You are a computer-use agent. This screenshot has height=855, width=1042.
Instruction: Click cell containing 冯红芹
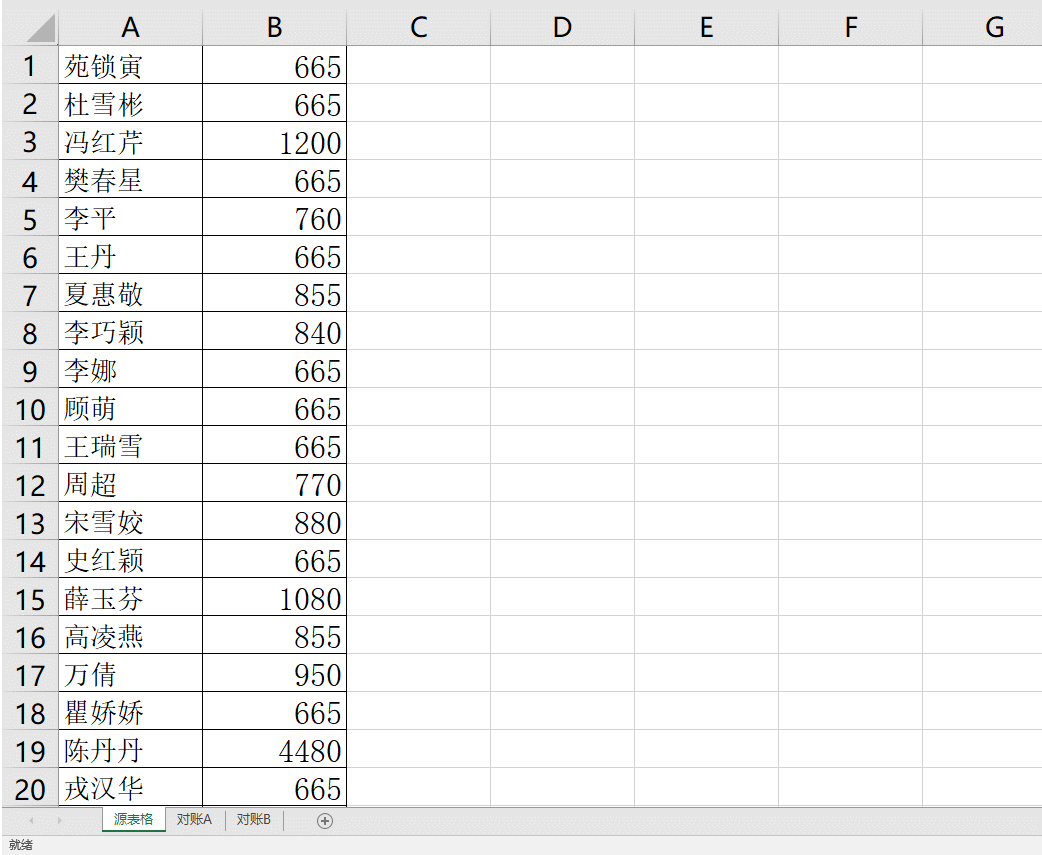(x=130, y=141)
